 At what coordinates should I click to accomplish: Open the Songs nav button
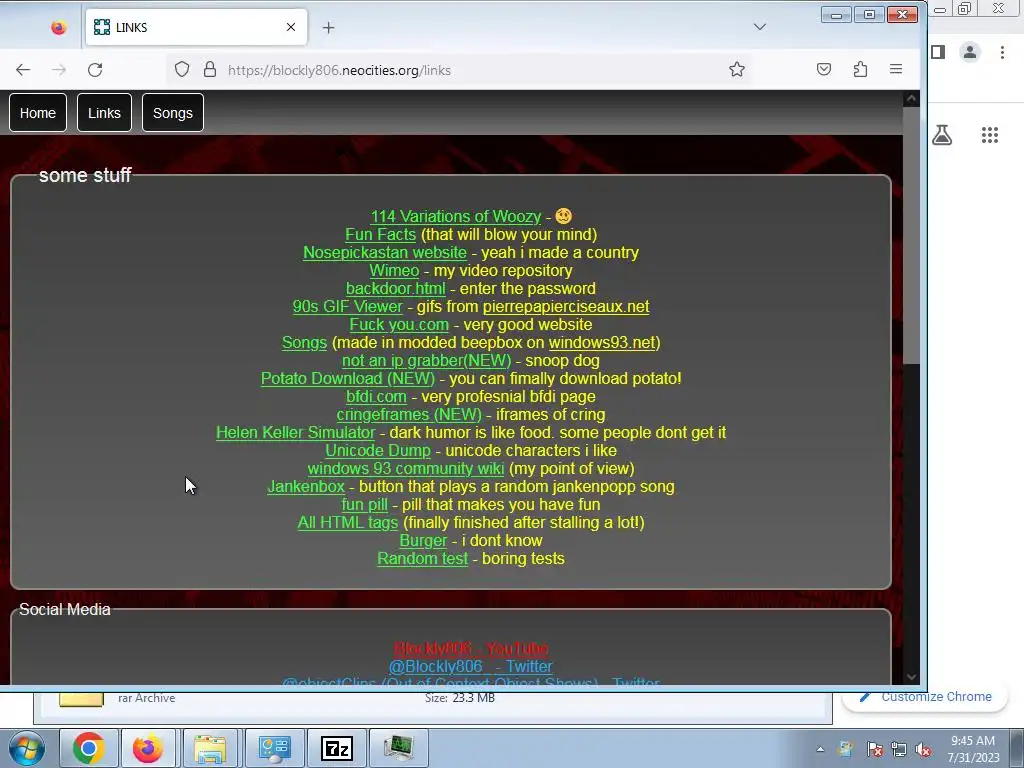click(x=173, y=113)
